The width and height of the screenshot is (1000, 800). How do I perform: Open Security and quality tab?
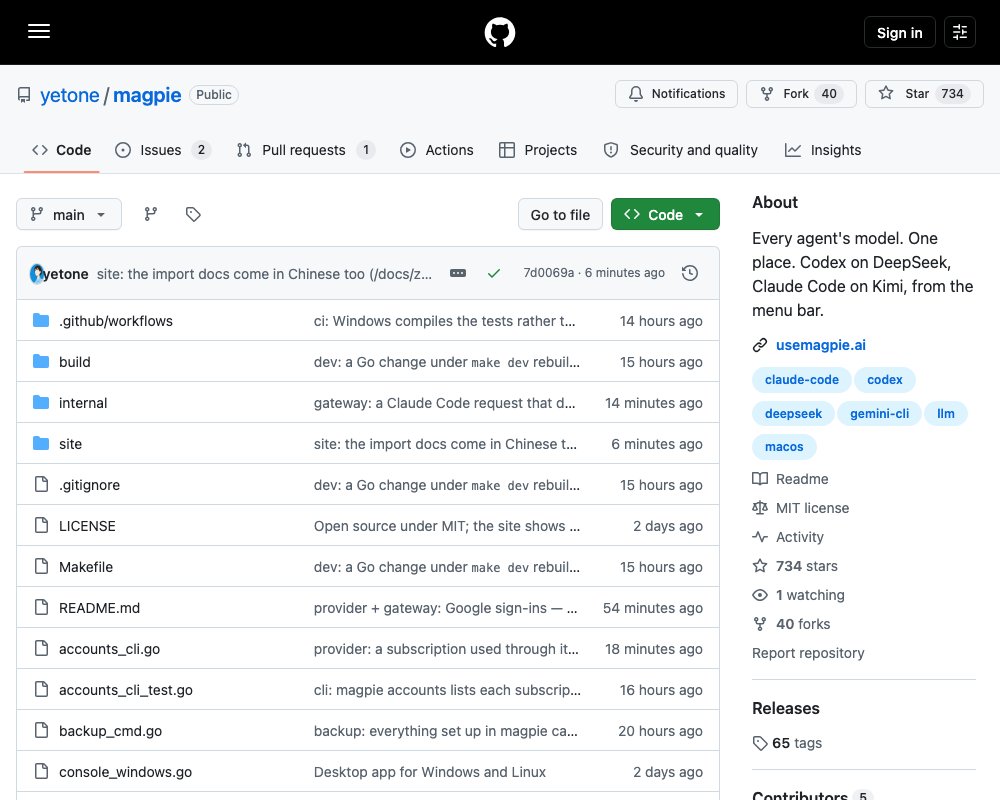tap(680, 150)
